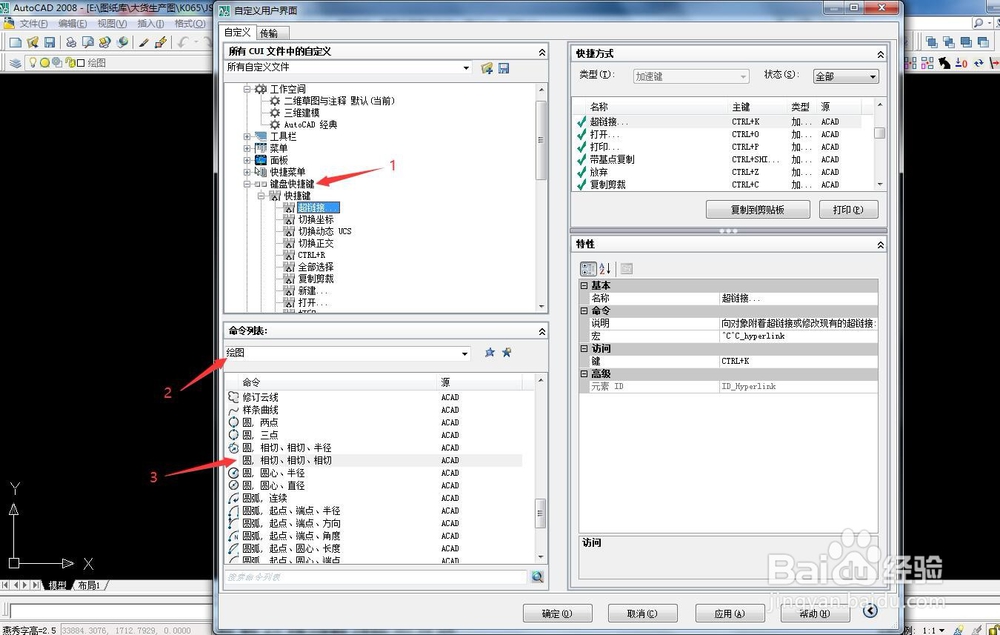
Task: Switch to the 自定义 tab
Action: tap(237, 32)
